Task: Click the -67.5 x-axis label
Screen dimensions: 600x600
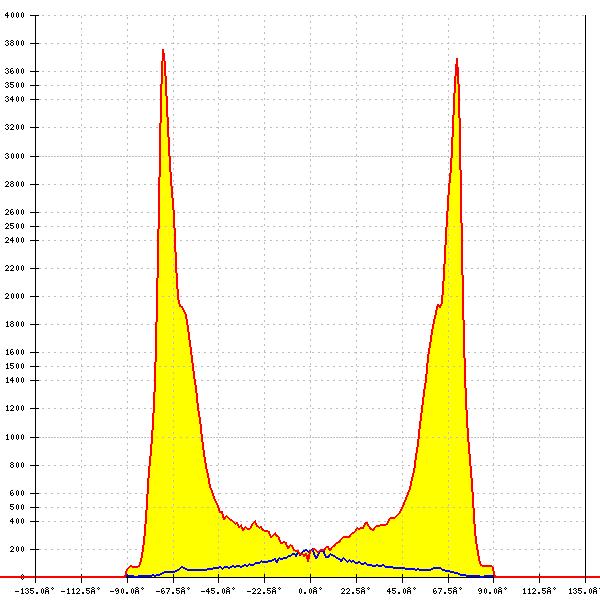Action: 173,591
